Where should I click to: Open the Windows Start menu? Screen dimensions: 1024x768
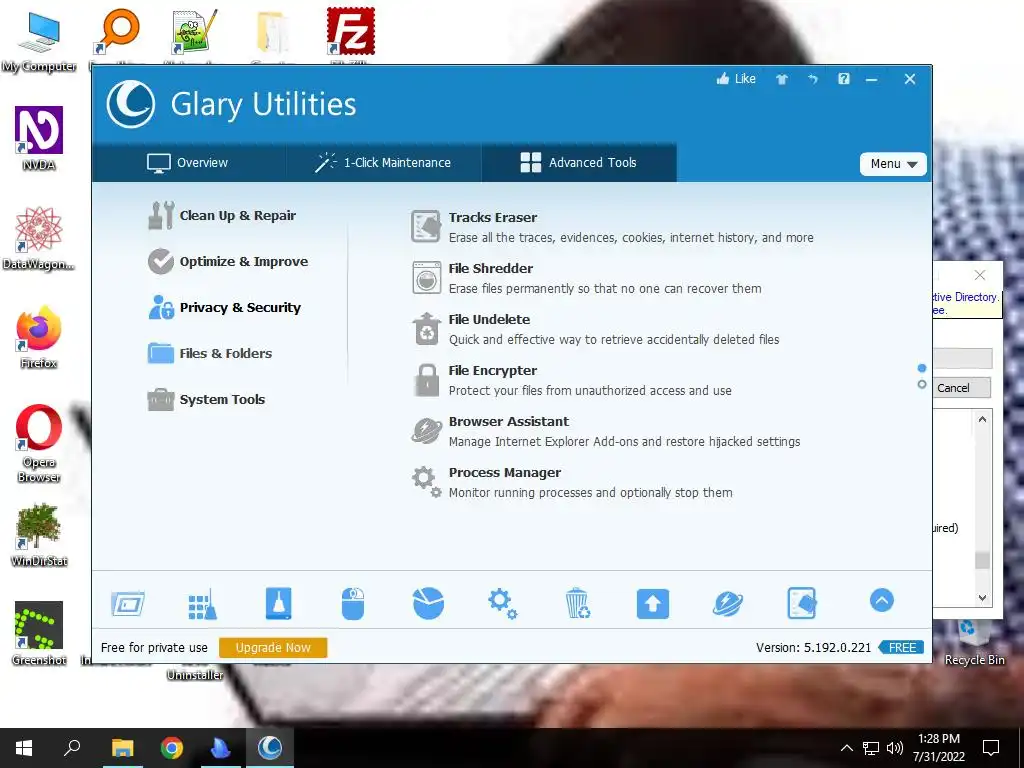pos(24,748)
